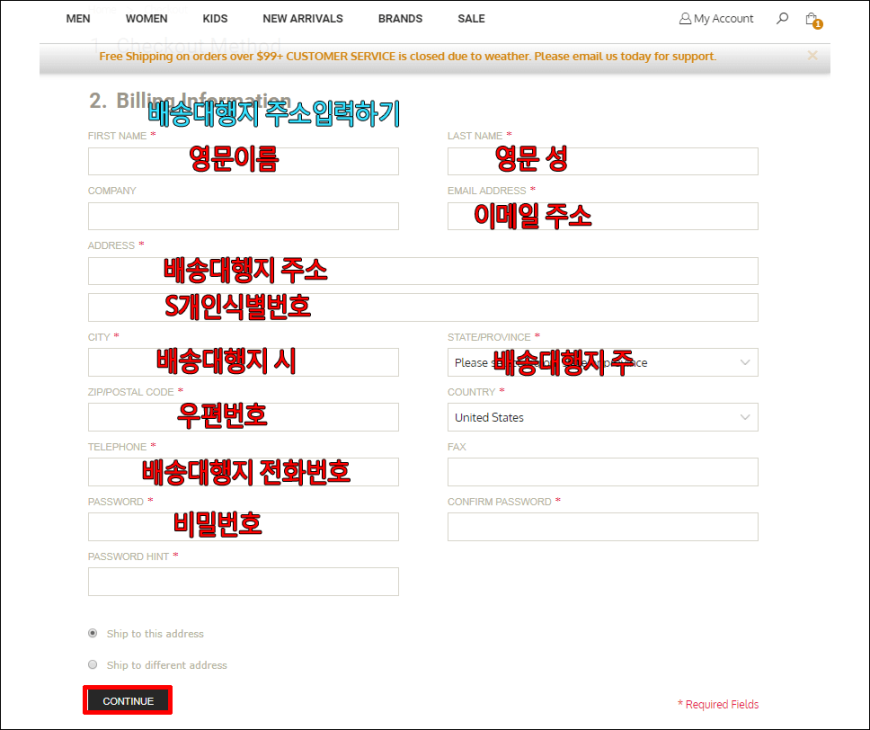Focus the first Address line field
This screenshot has width=870, height=730.
(x=423, y=271)
